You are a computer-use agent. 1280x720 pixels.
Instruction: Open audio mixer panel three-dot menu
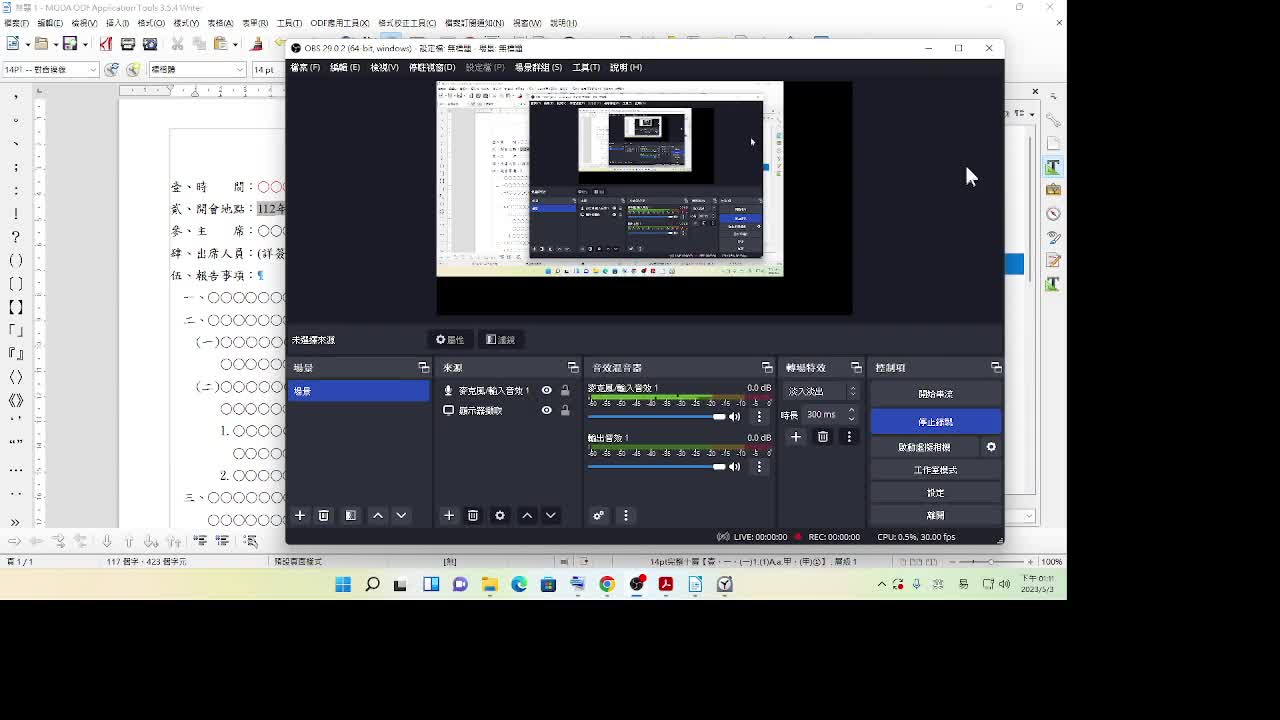(626, 515)
